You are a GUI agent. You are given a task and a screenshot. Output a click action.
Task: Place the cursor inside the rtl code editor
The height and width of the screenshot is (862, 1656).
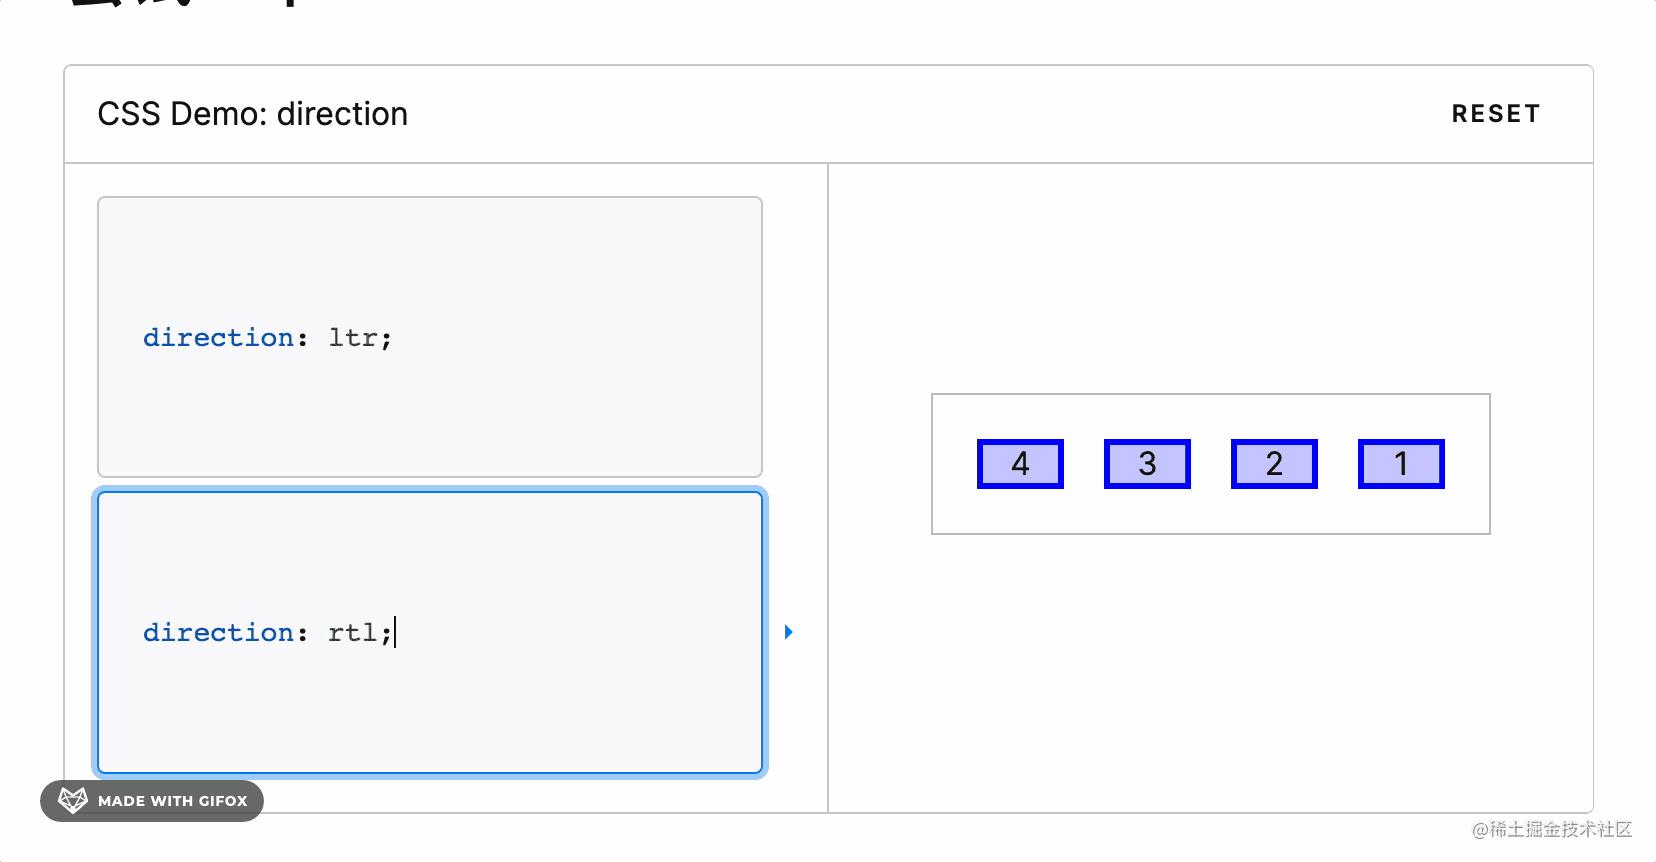430,632
